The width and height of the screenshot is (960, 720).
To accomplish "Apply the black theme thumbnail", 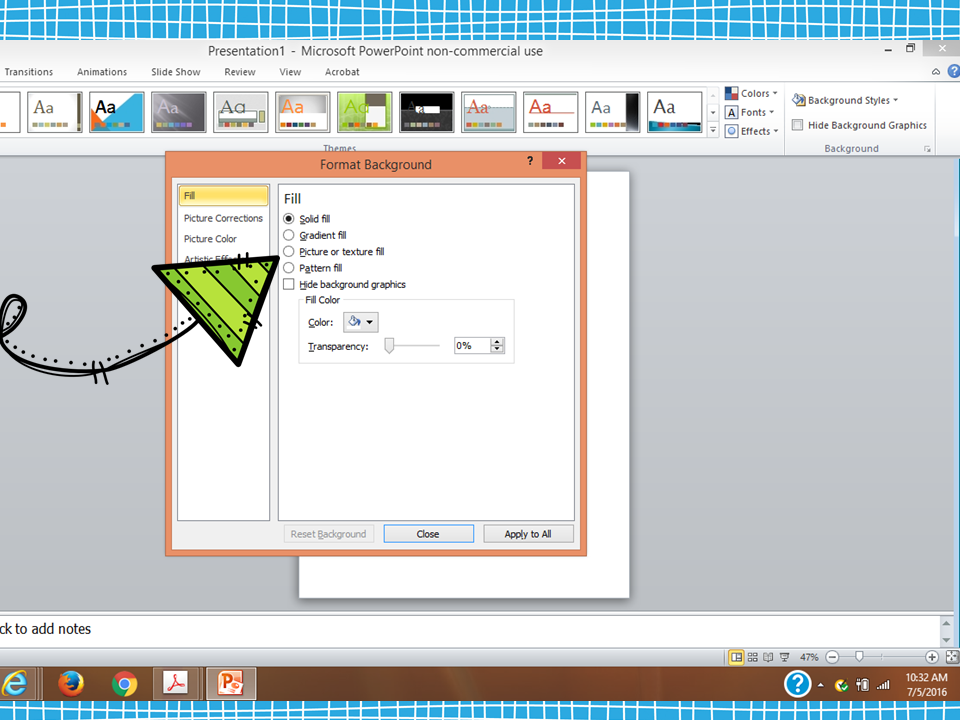I will [x=427, y=112].
